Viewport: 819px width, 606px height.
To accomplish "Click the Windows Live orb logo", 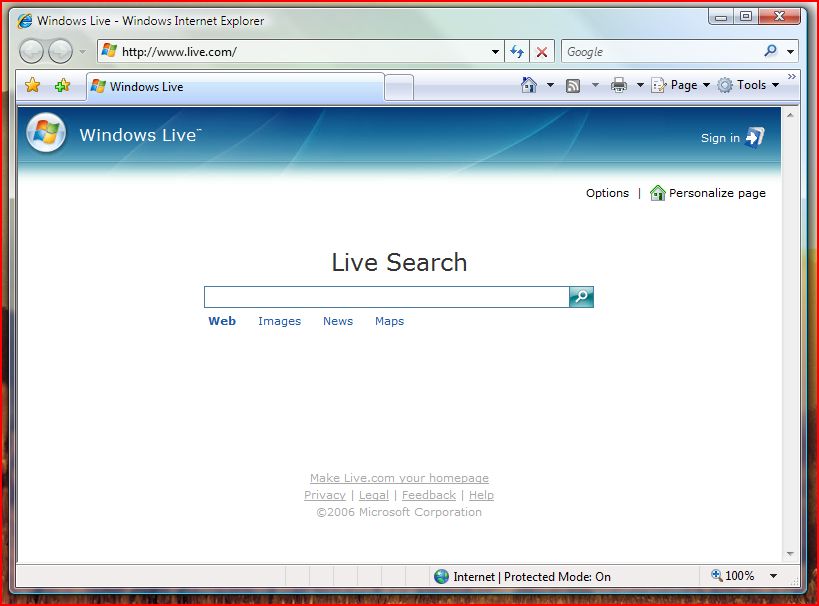I will click(46, 133).
